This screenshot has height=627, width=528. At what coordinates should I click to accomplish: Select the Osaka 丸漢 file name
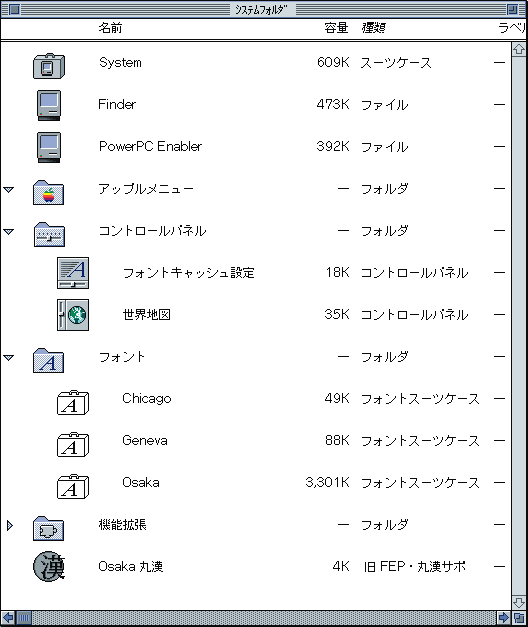click(131, 567)
